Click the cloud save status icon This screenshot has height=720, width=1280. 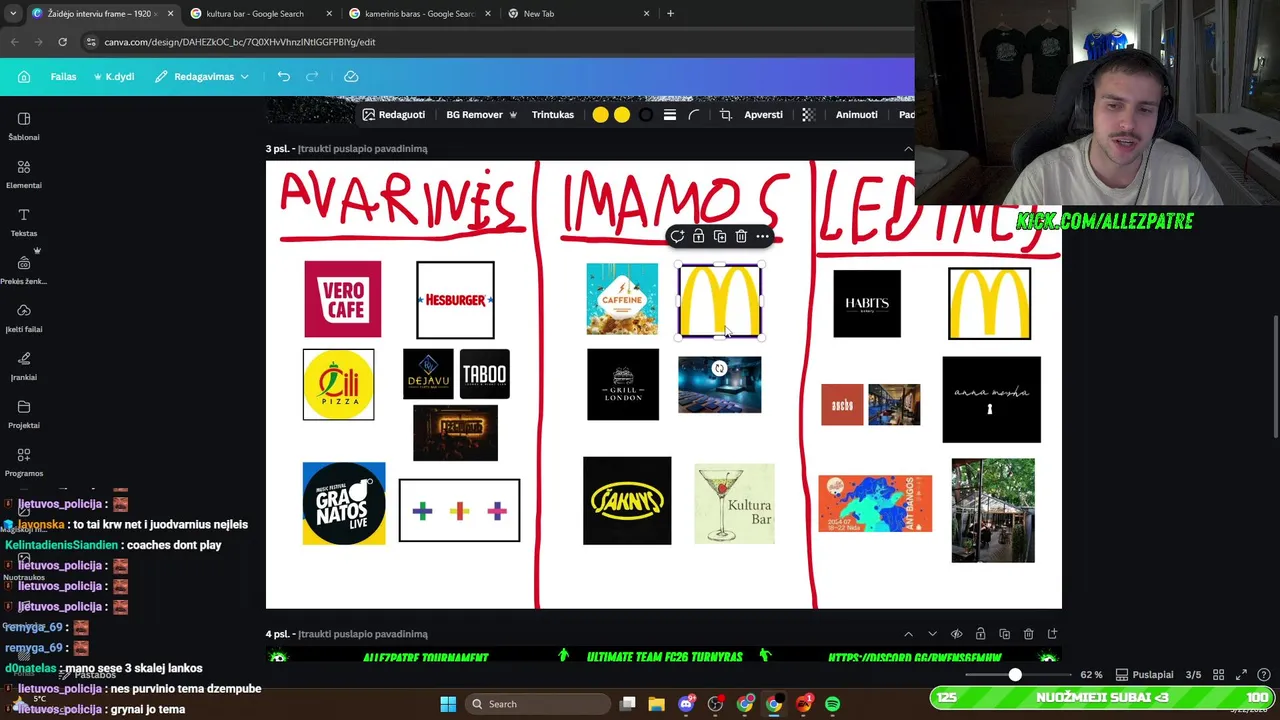click(351, 77)
